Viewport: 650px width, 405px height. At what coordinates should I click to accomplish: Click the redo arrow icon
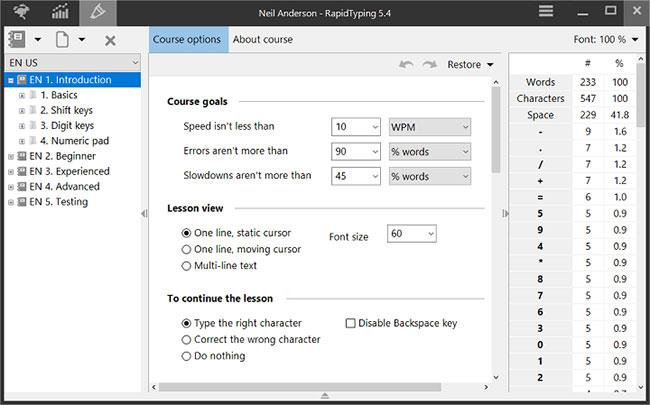429,65
